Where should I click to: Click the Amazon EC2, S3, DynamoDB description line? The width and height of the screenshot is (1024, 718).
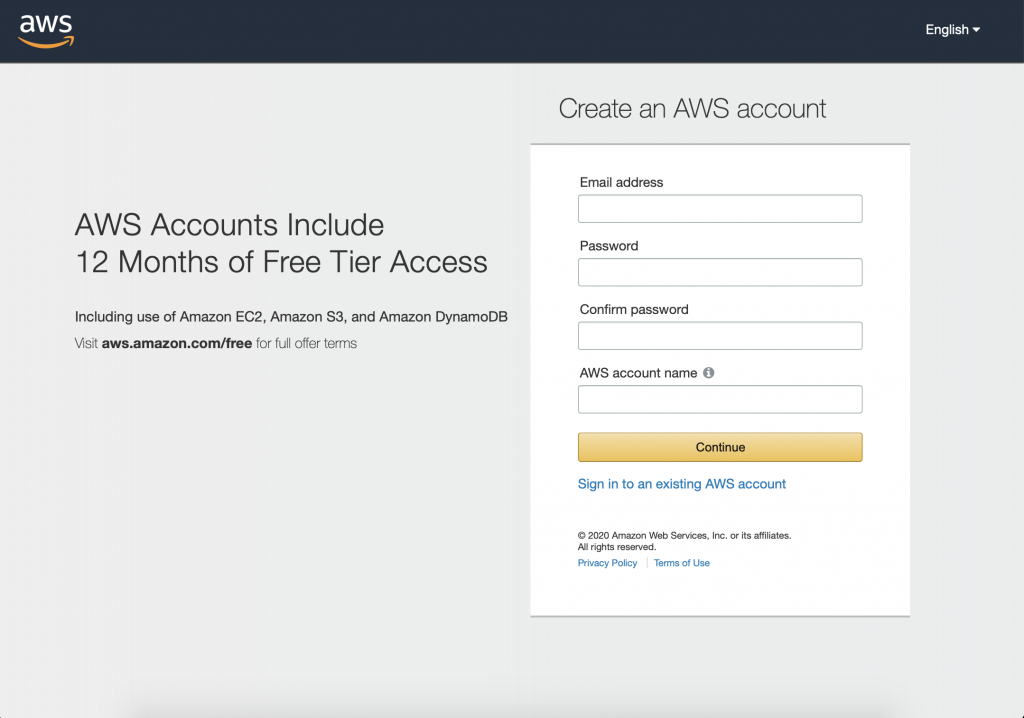tap(291, 317)
